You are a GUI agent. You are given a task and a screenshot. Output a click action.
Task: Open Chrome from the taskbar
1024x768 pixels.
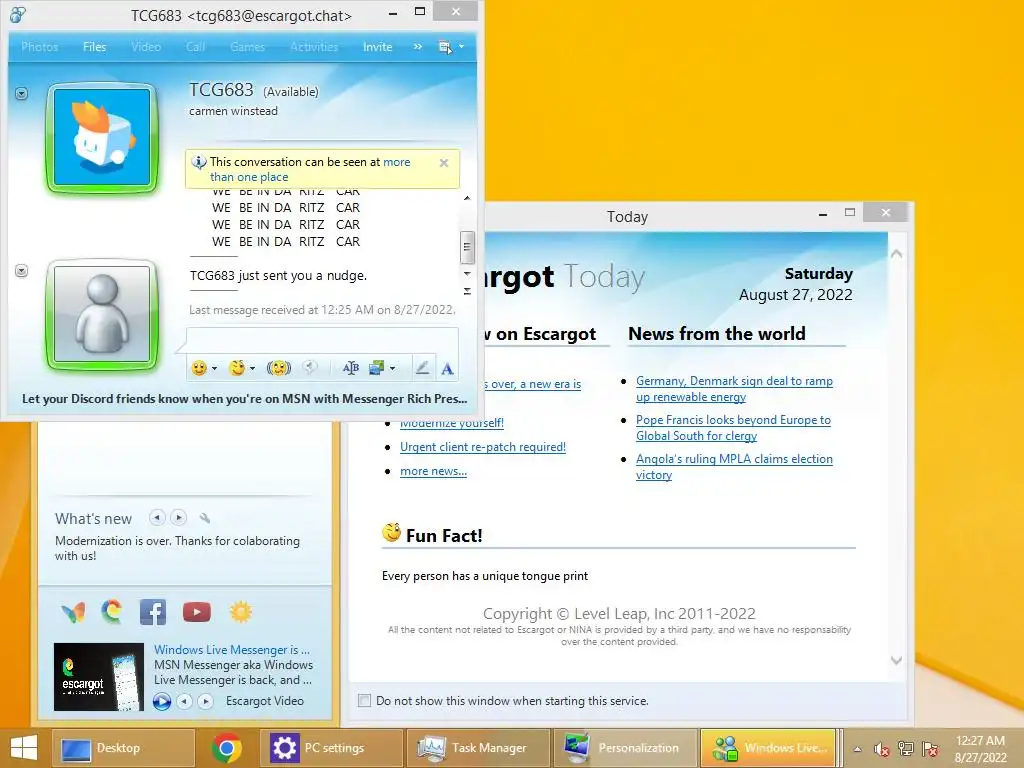(226, 748)
